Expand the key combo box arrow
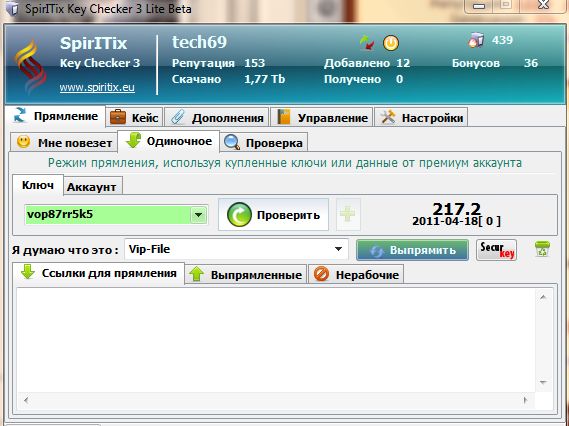The image size is (569, 426). pos(198,215)
